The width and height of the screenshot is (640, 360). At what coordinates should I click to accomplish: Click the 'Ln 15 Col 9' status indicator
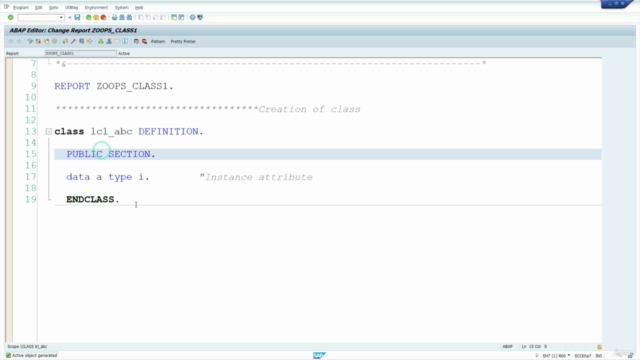(x=534, y=347)
